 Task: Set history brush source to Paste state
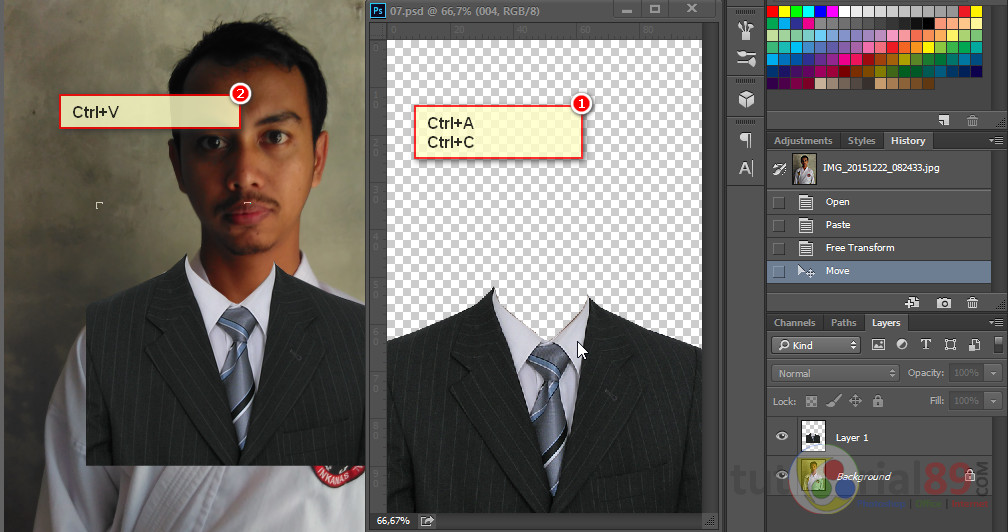click(x=778, y=226)
